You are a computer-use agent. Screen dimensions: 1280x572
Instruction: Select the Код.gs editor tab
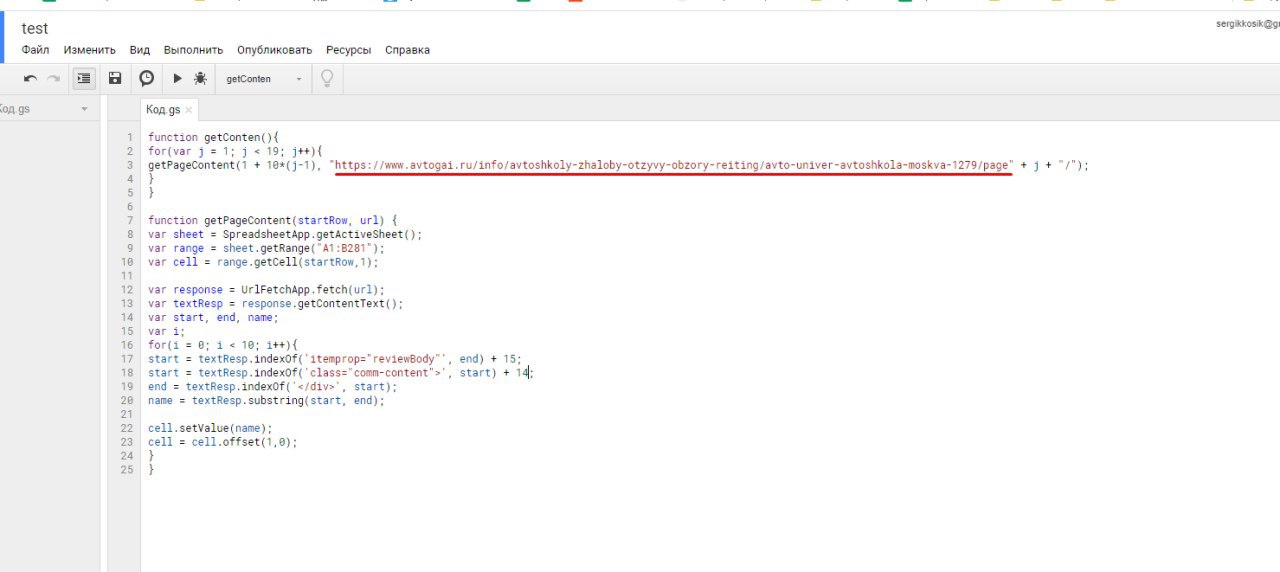click(x=163, y=110)
